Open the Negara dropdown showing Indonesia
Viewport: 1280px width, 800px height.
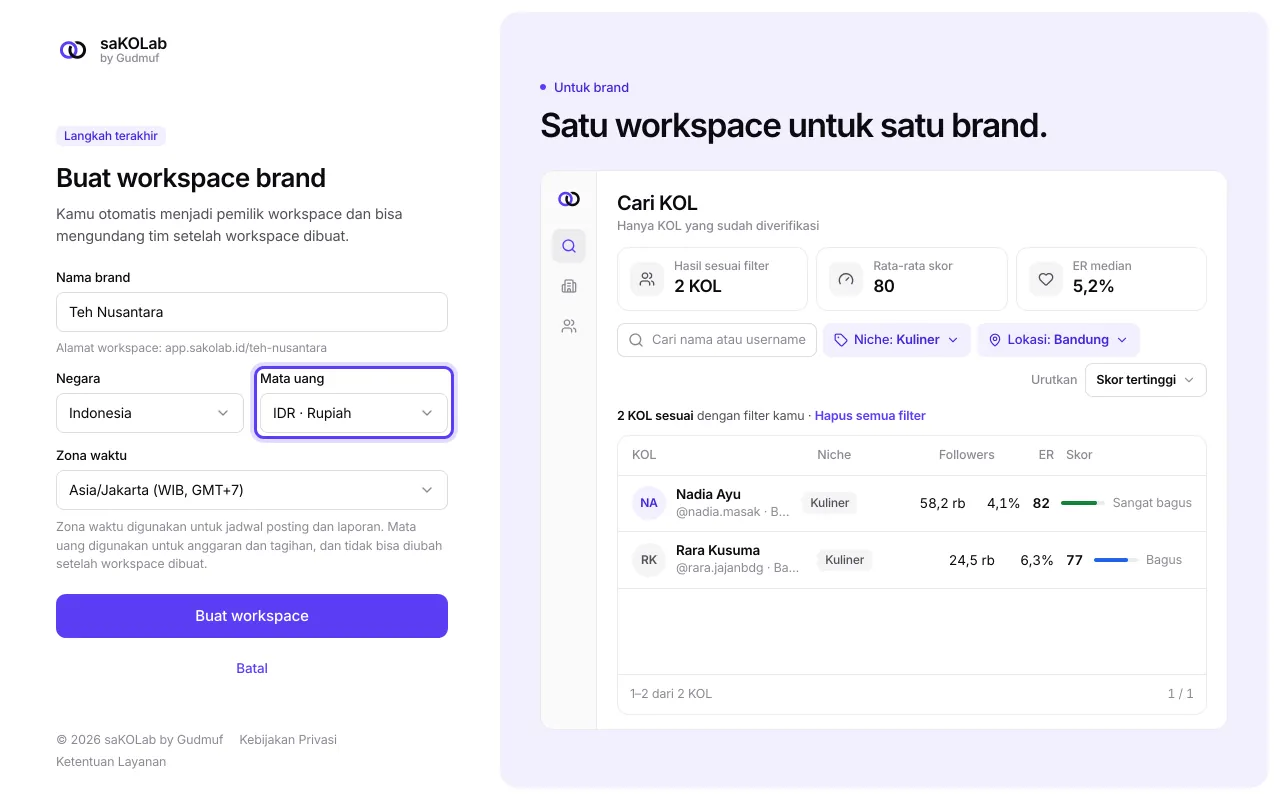point(150,413)
